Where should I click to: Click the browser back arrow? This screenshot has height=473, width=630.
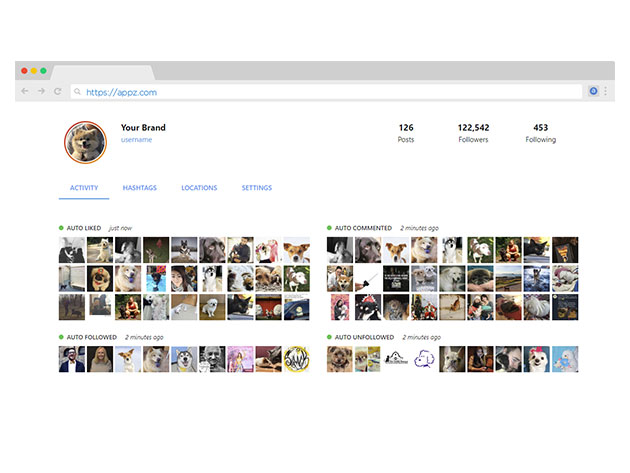point(25,91)
